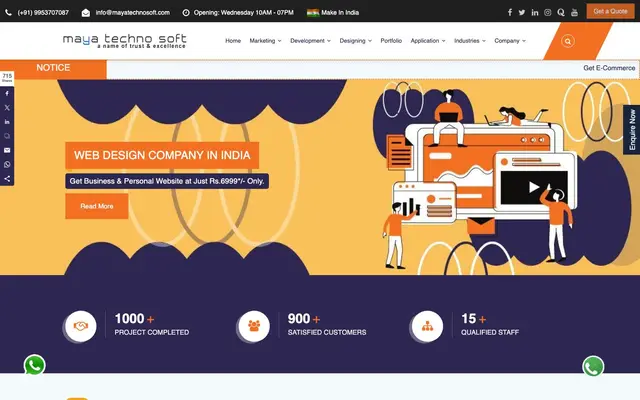Viewport: 640px width, 400px height.
Task: Open the Facebook page from header icons
Action: (510, 12)
